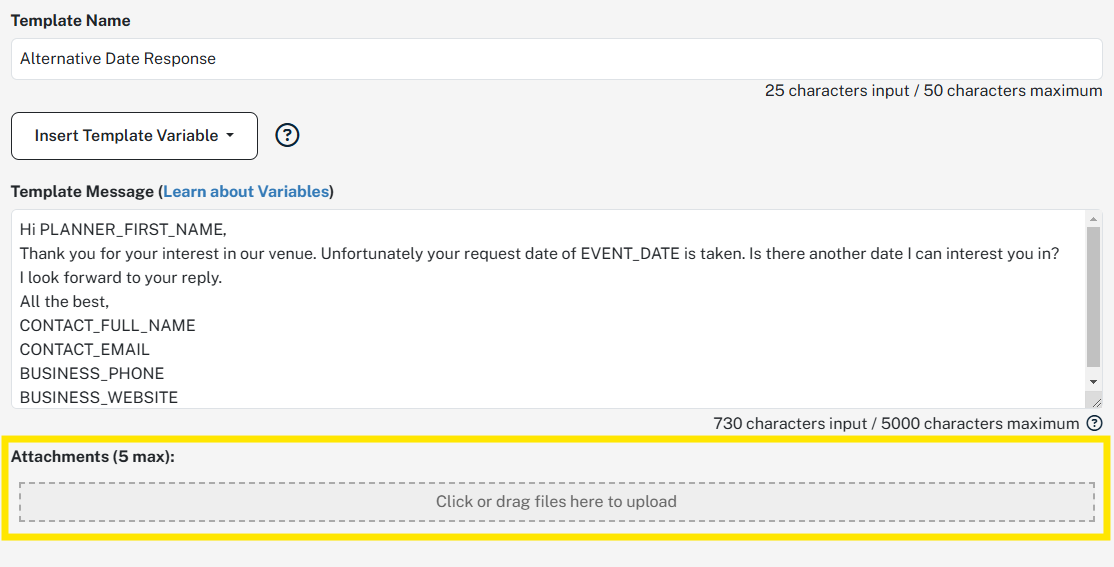1114x567 pixels.
Task: Click the caret on Insert Template Variable
Action: tap(229, 136)
